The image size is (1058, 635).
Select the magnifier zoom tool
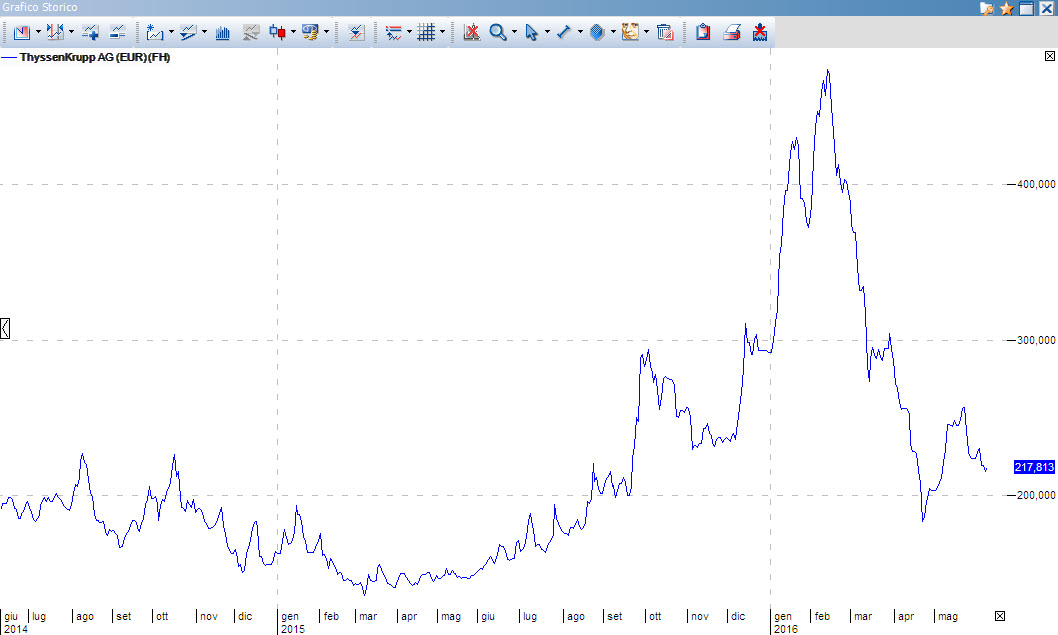tap(498, 32)
